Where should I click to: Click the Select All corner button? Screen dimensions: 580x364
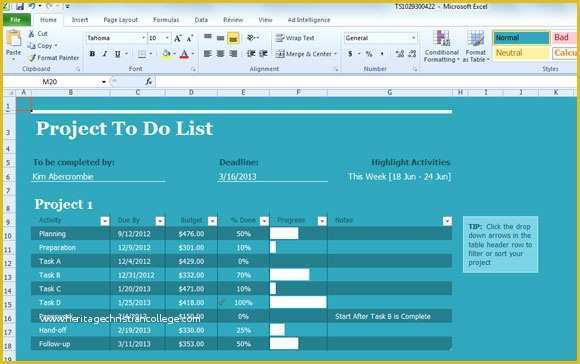[x=10, y=92]
